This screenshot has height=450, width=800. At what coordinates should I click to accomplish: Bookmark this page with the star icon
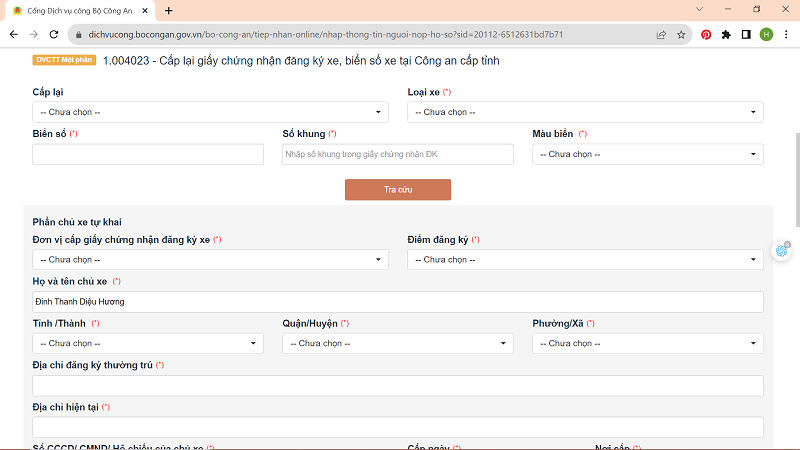pyautogui.click(x=681, y=34)
